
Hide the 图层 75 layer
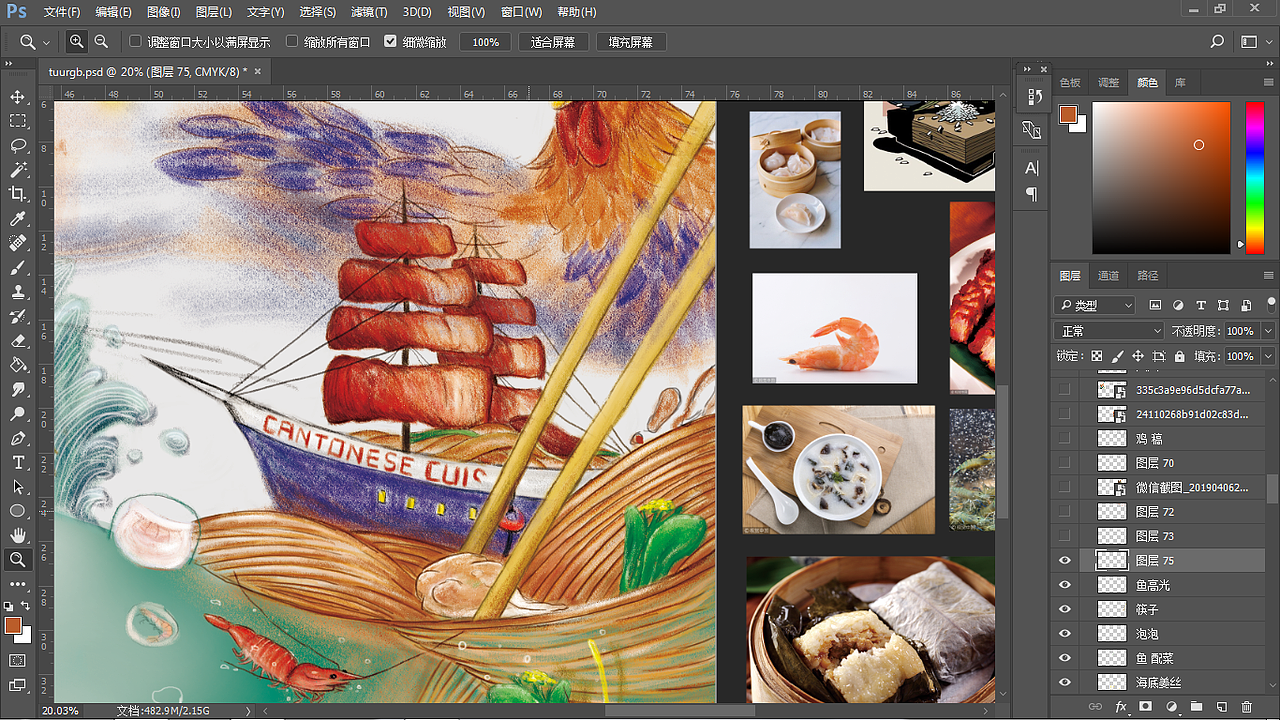point(1064,561)
